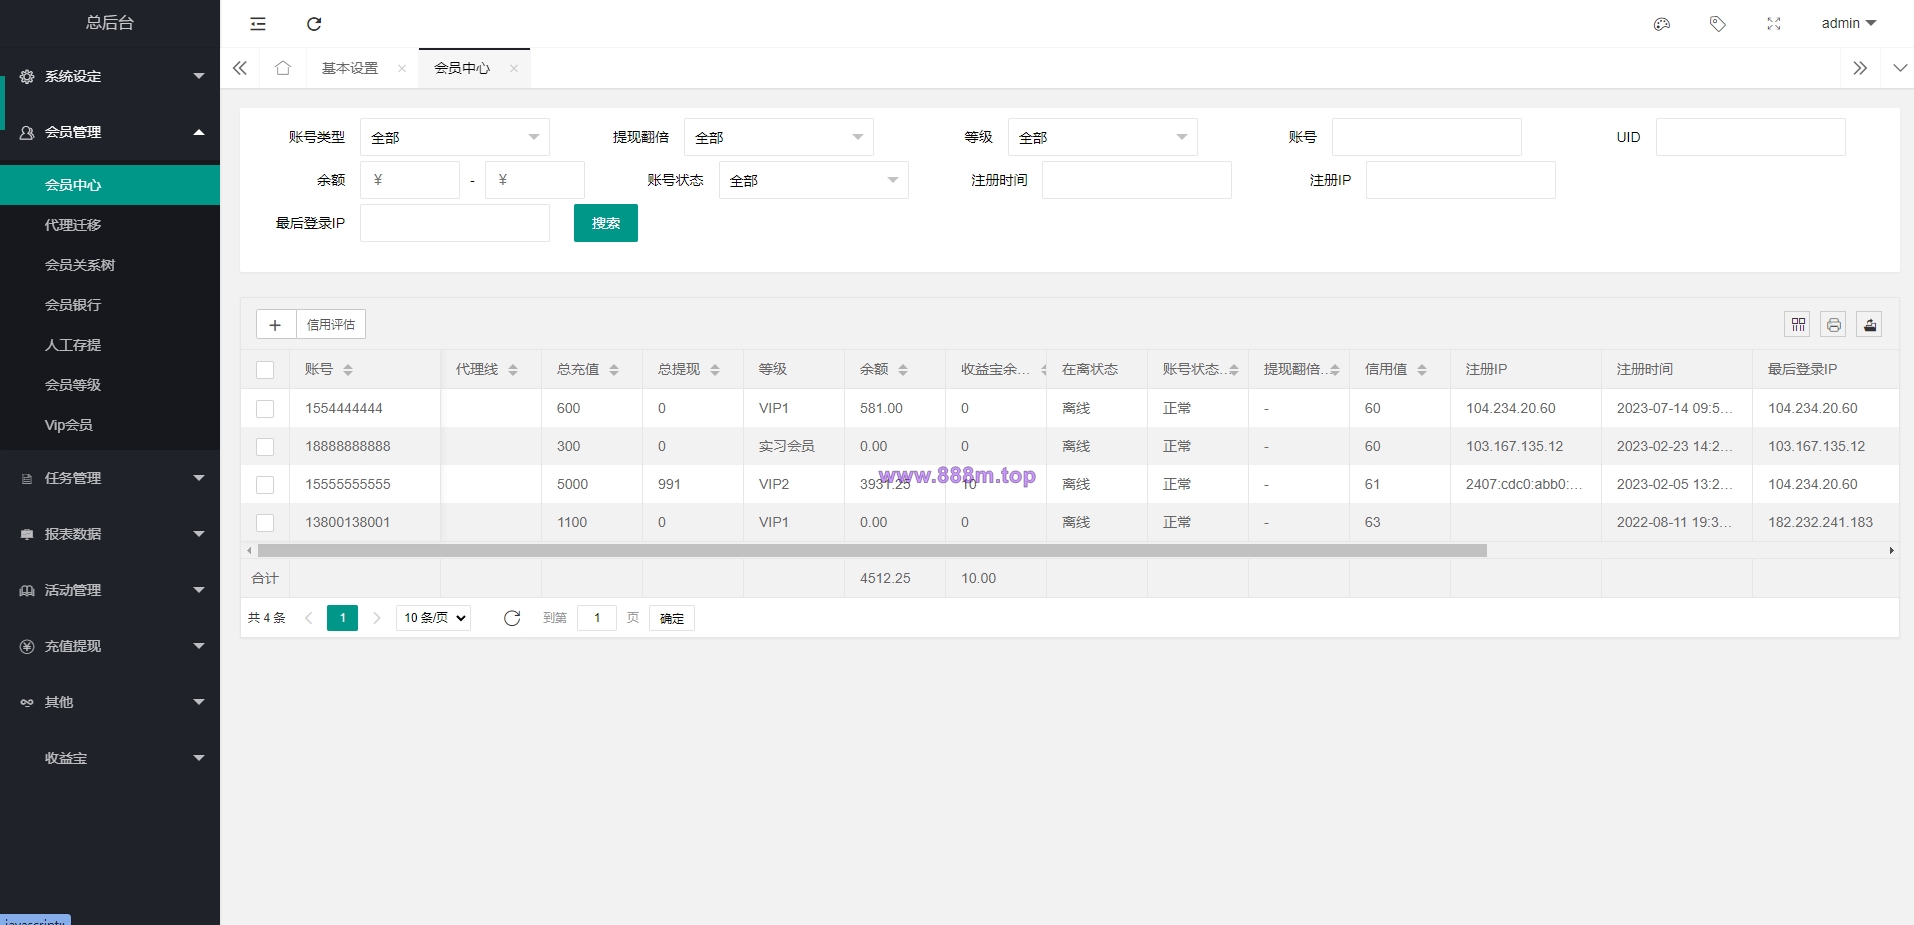The height and width of the screenshot is (925, 1914).
Task: Open the 账号状态 dropdown
Action: coord(814,180)
